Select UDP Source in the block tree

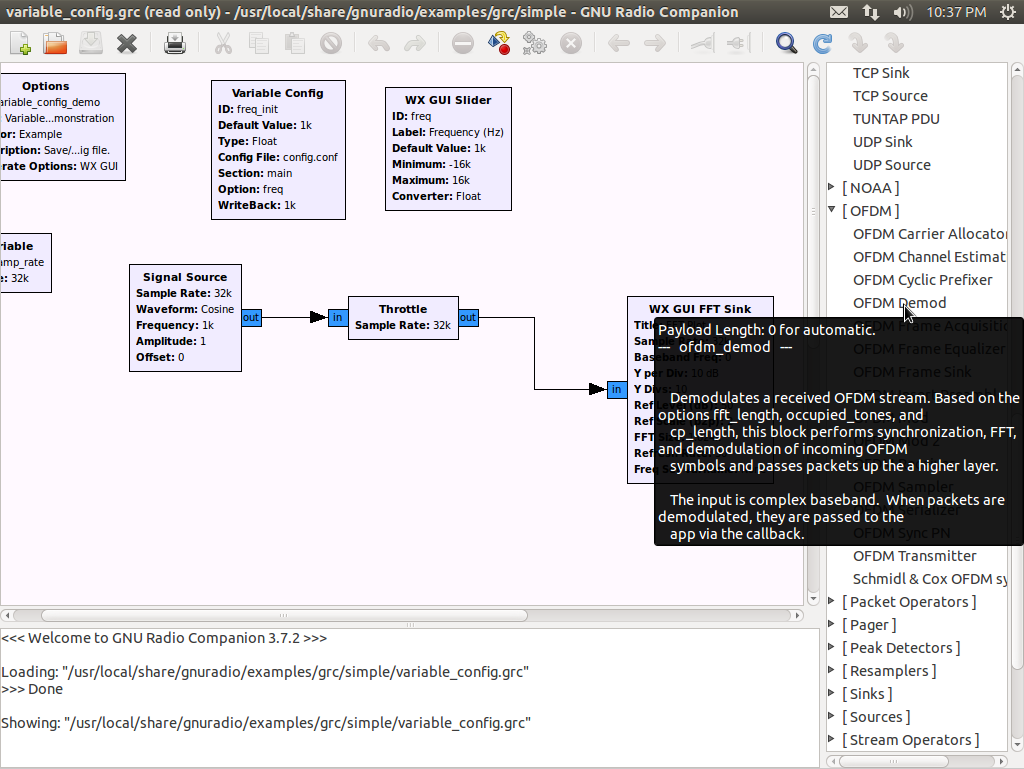coord(891,165)
